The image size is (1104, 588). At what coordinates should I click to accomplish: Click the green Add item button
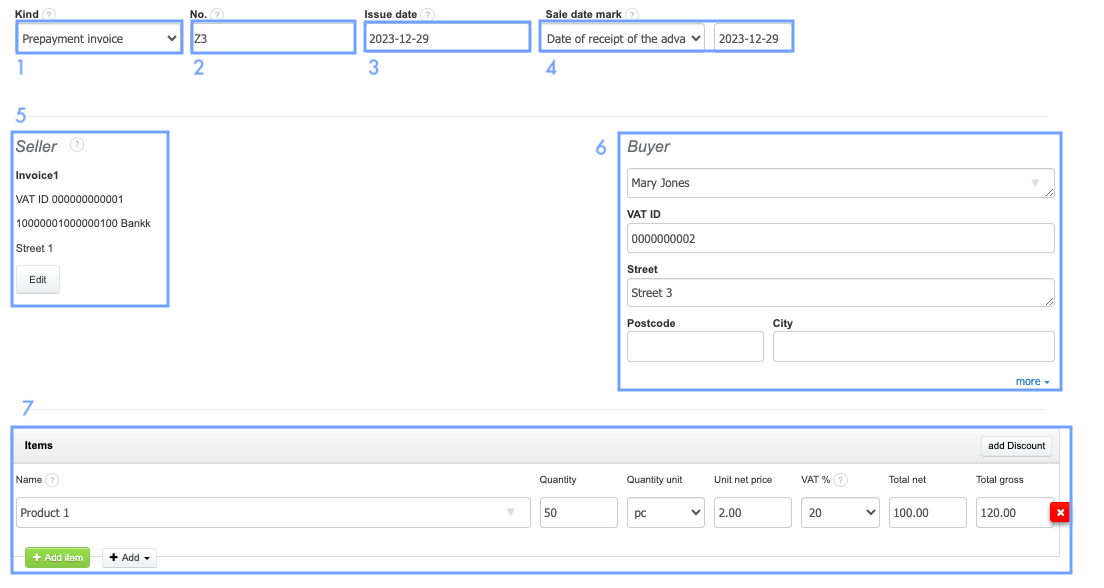click(x=57, y=558)
